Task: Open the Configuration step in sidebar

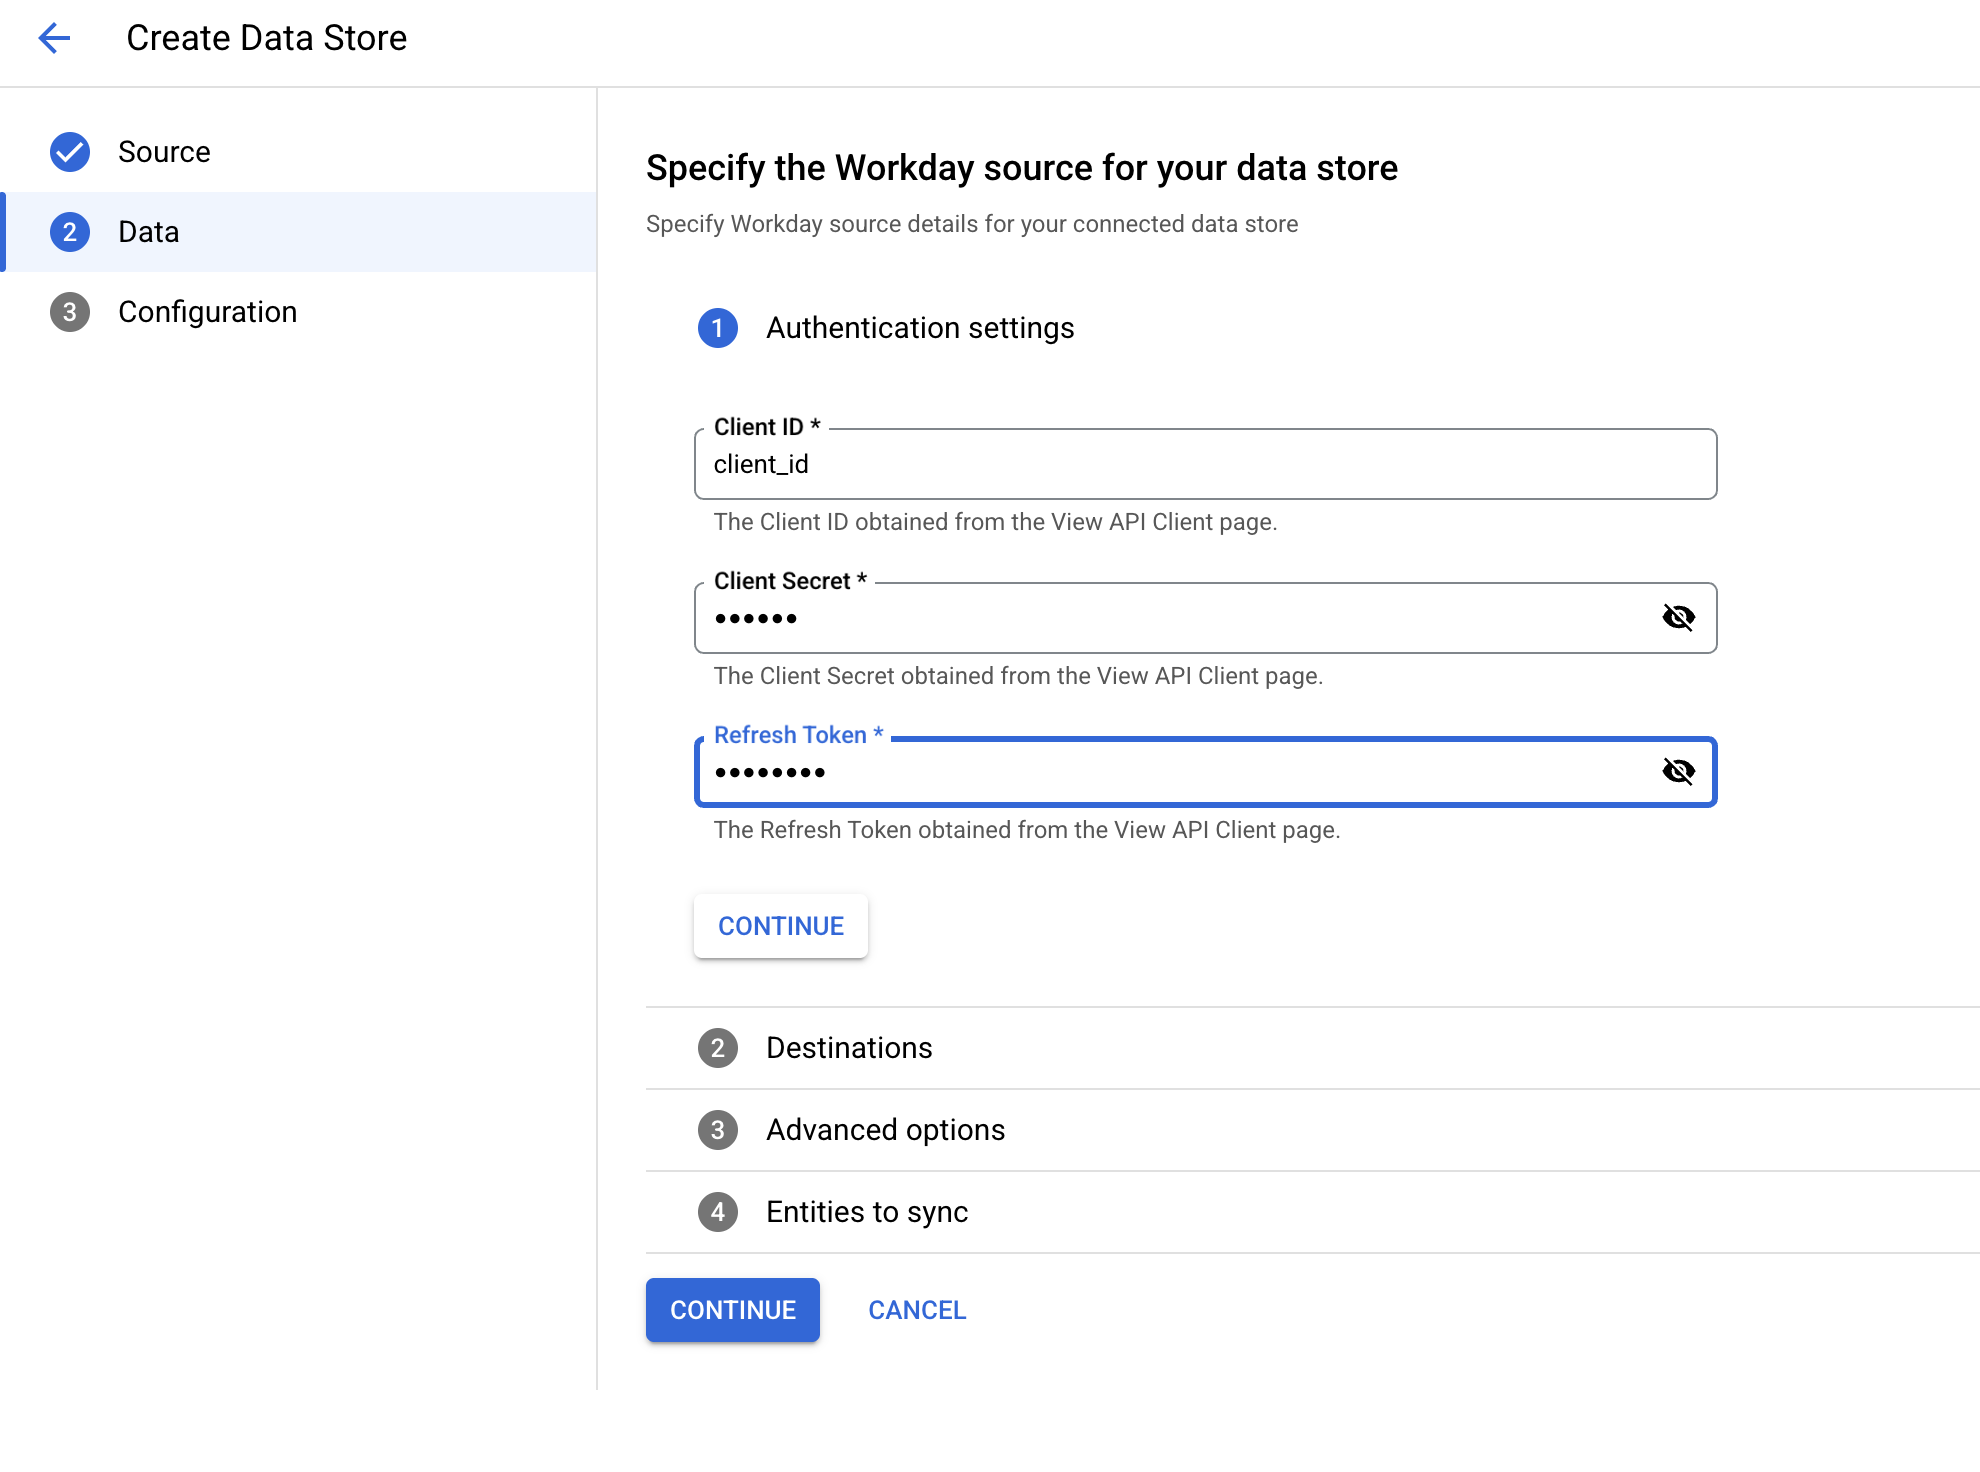Action: (300, 312)
